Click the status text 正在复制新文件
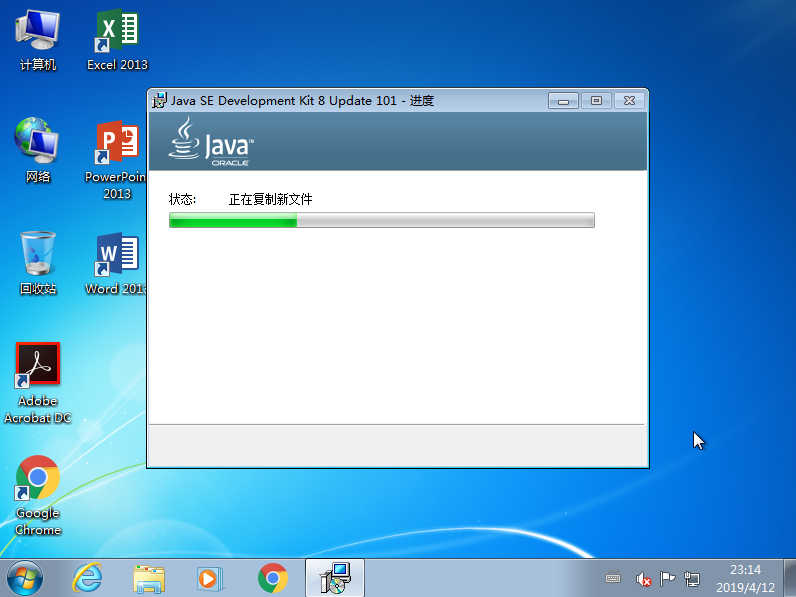This screenshot has width=796, height=597. 271,199
